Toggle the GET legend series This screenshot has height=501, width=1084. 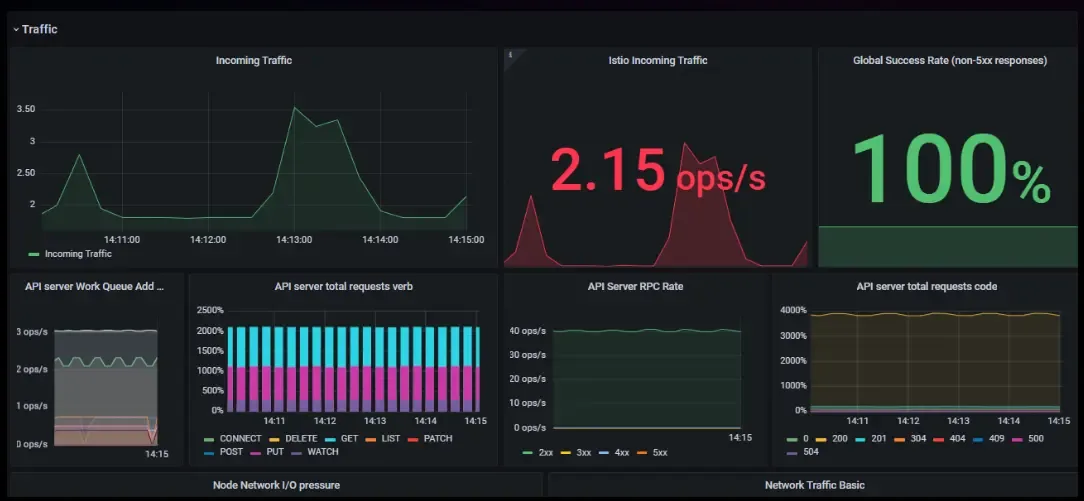(342, 439)
